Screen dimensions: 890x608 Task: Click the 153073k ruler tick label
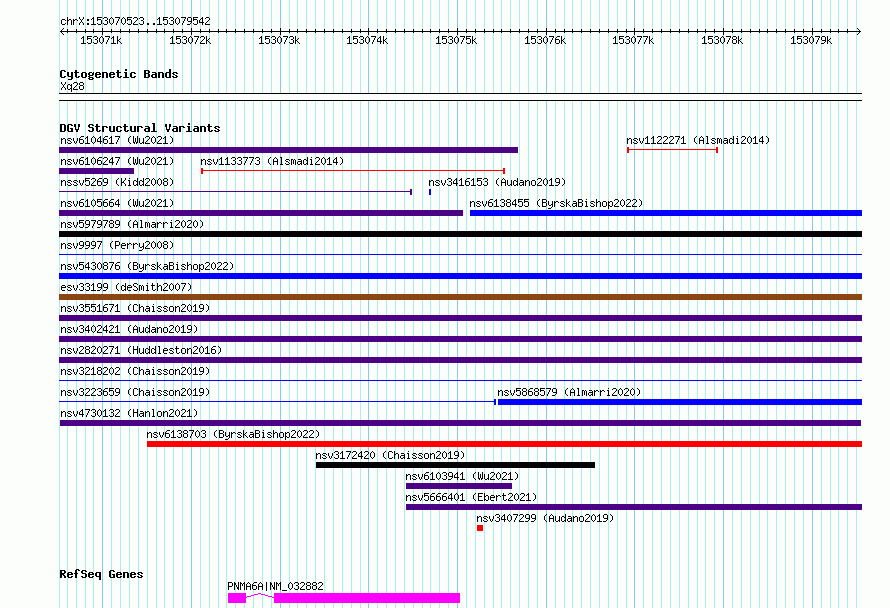point(279,40)
